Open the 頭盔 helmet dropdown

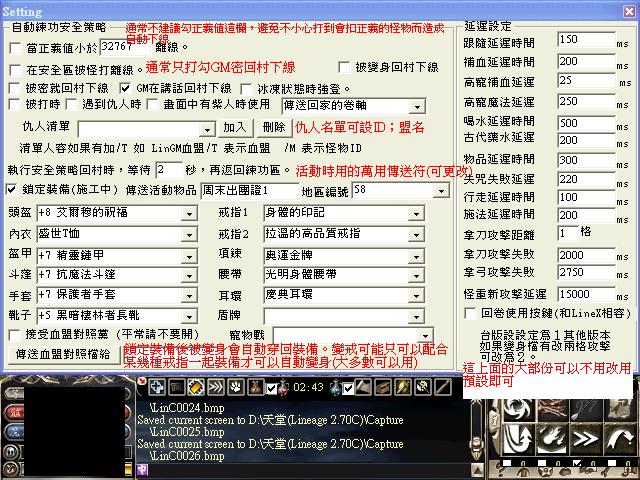point(189,213)
